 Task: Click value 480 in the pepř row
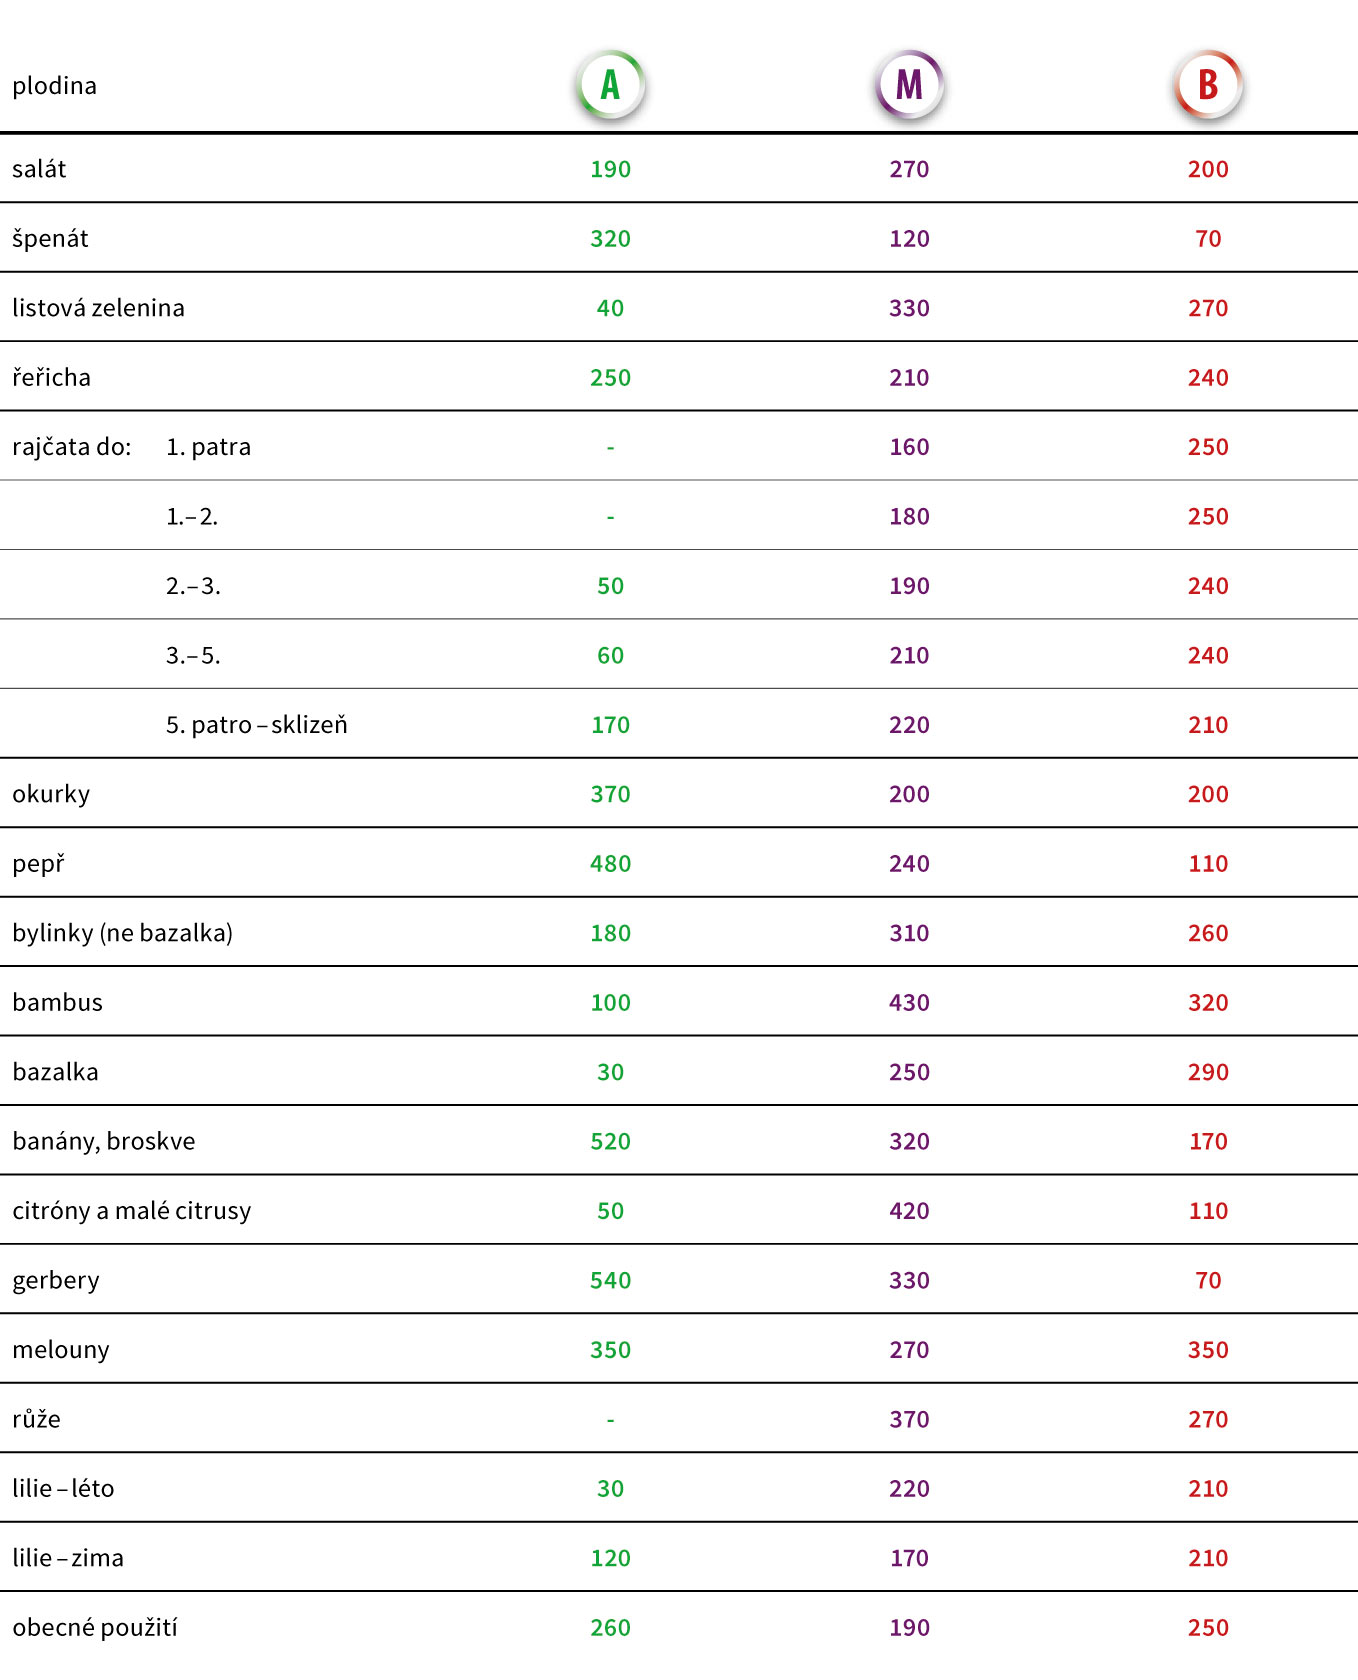610,864
